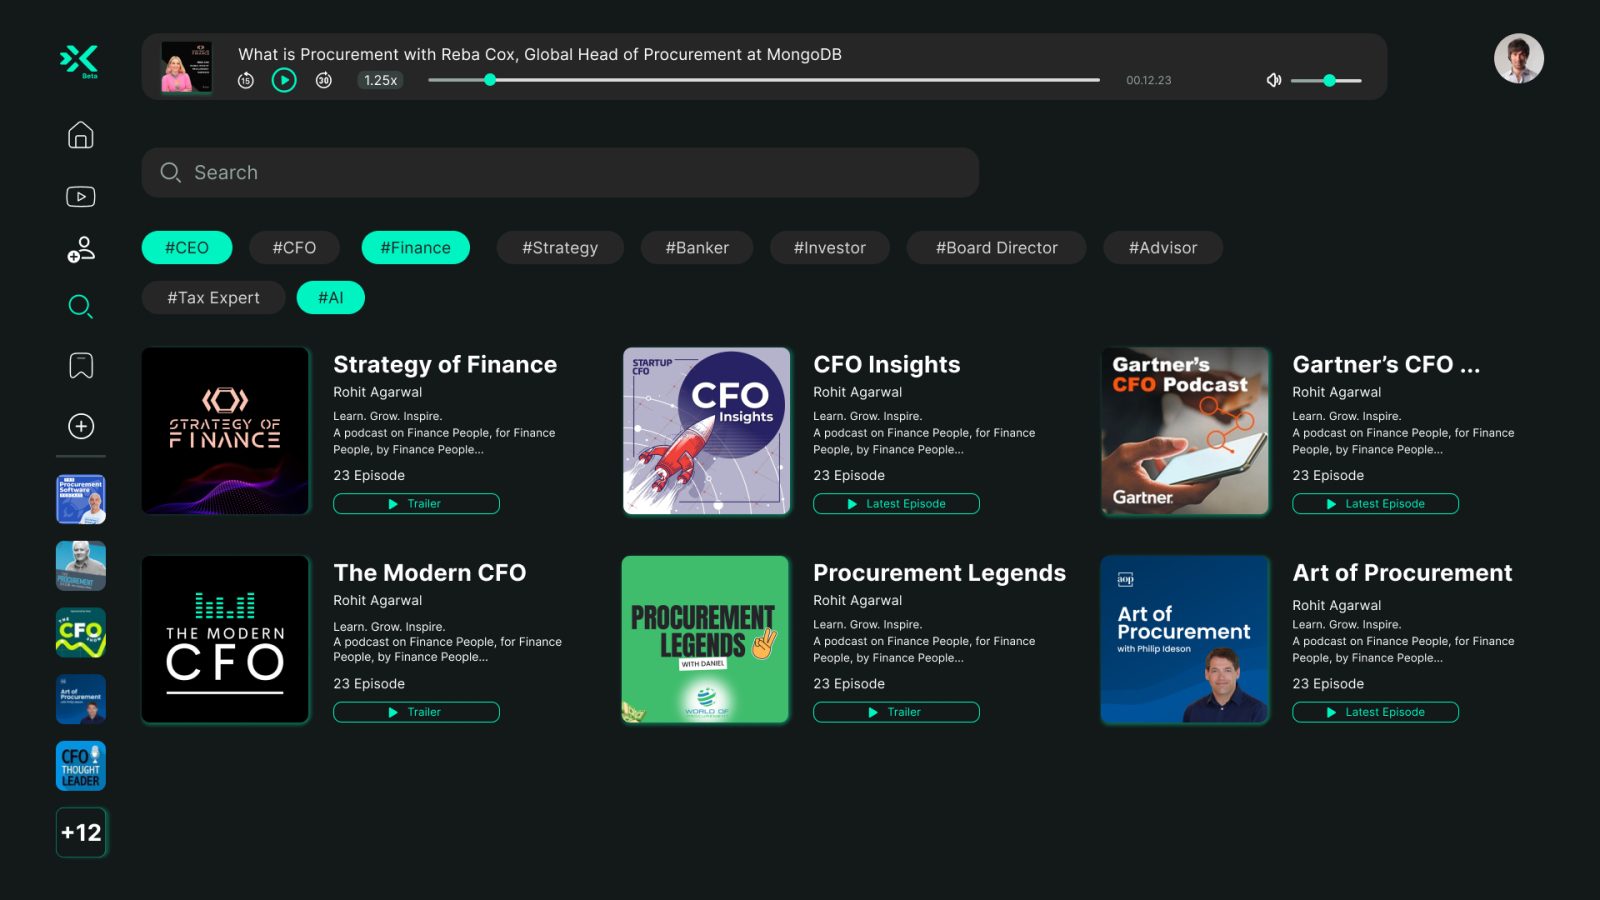
Task: Mute audio via the speaker icon
Action: pyautogui.click(x=1274, y=80)
